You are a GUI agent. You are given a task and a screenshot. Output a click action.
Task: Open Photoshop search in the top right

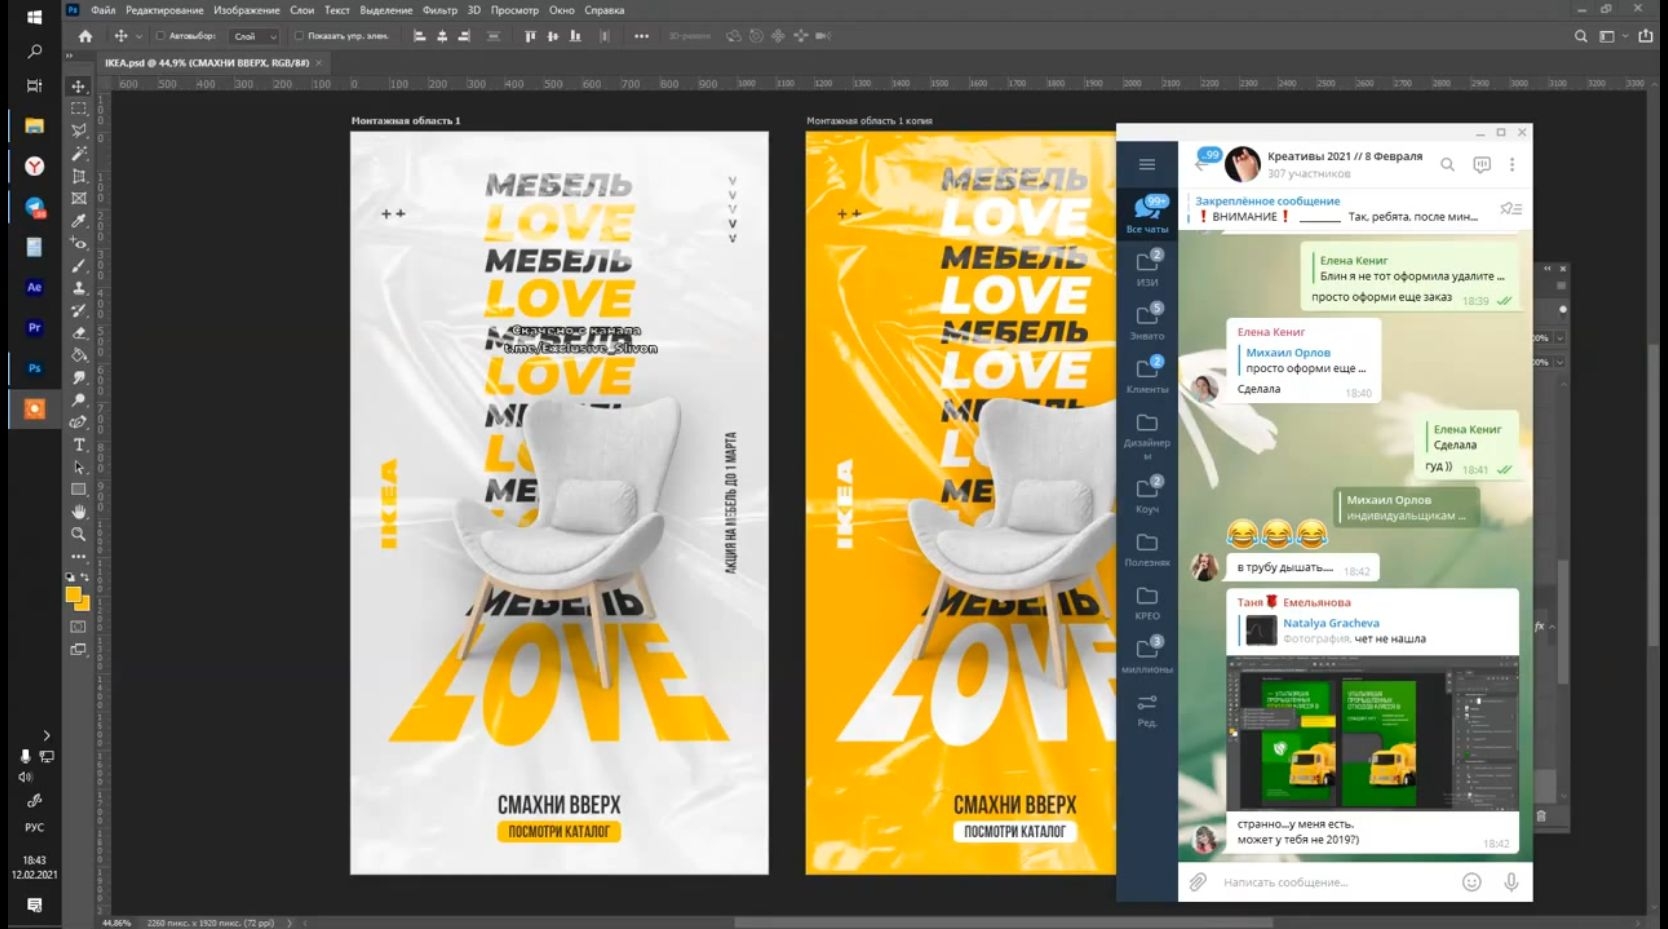[1581, 36]
